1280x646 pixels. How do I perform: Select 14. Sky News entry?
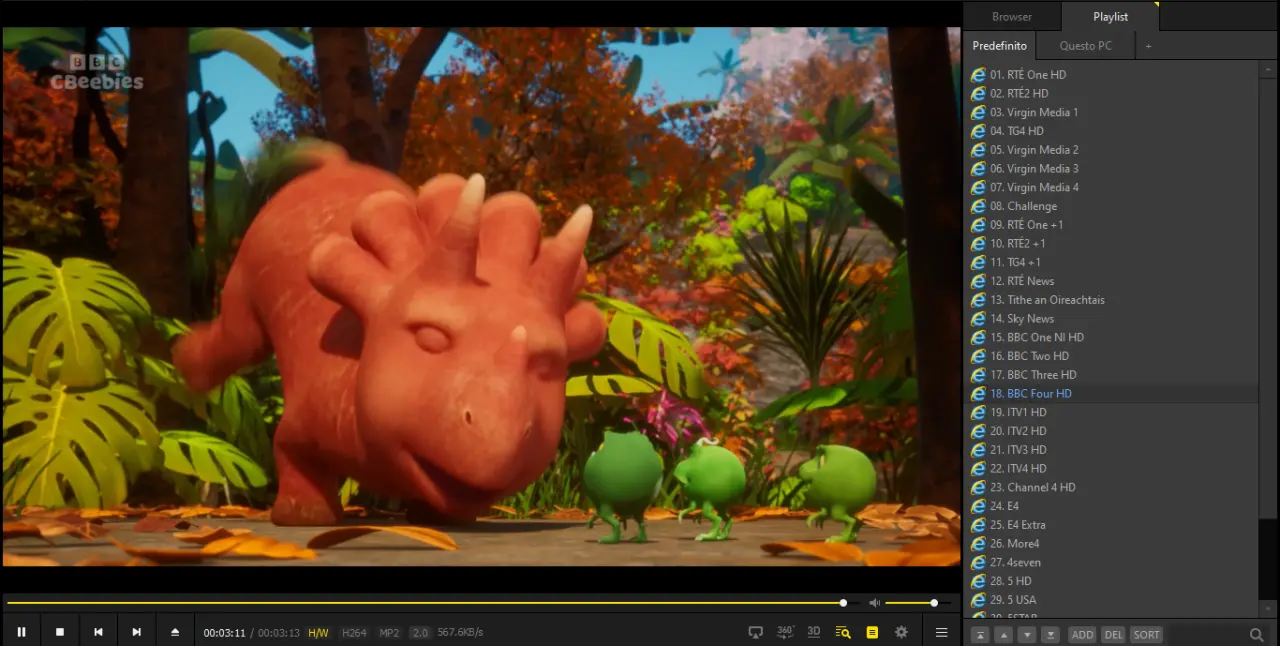coord(1112,318)
